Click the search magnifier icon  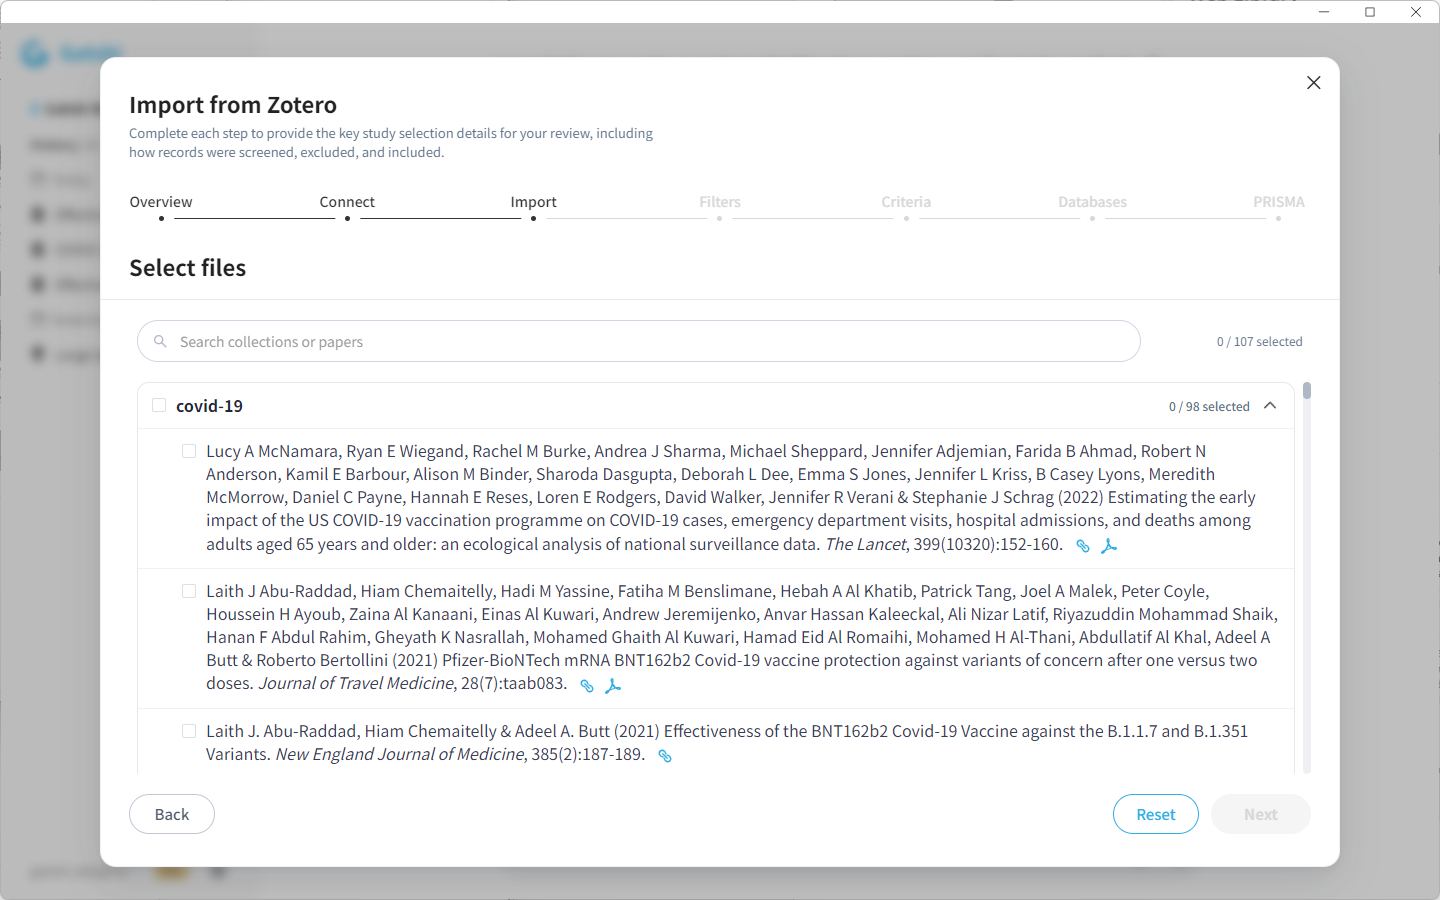160,342
